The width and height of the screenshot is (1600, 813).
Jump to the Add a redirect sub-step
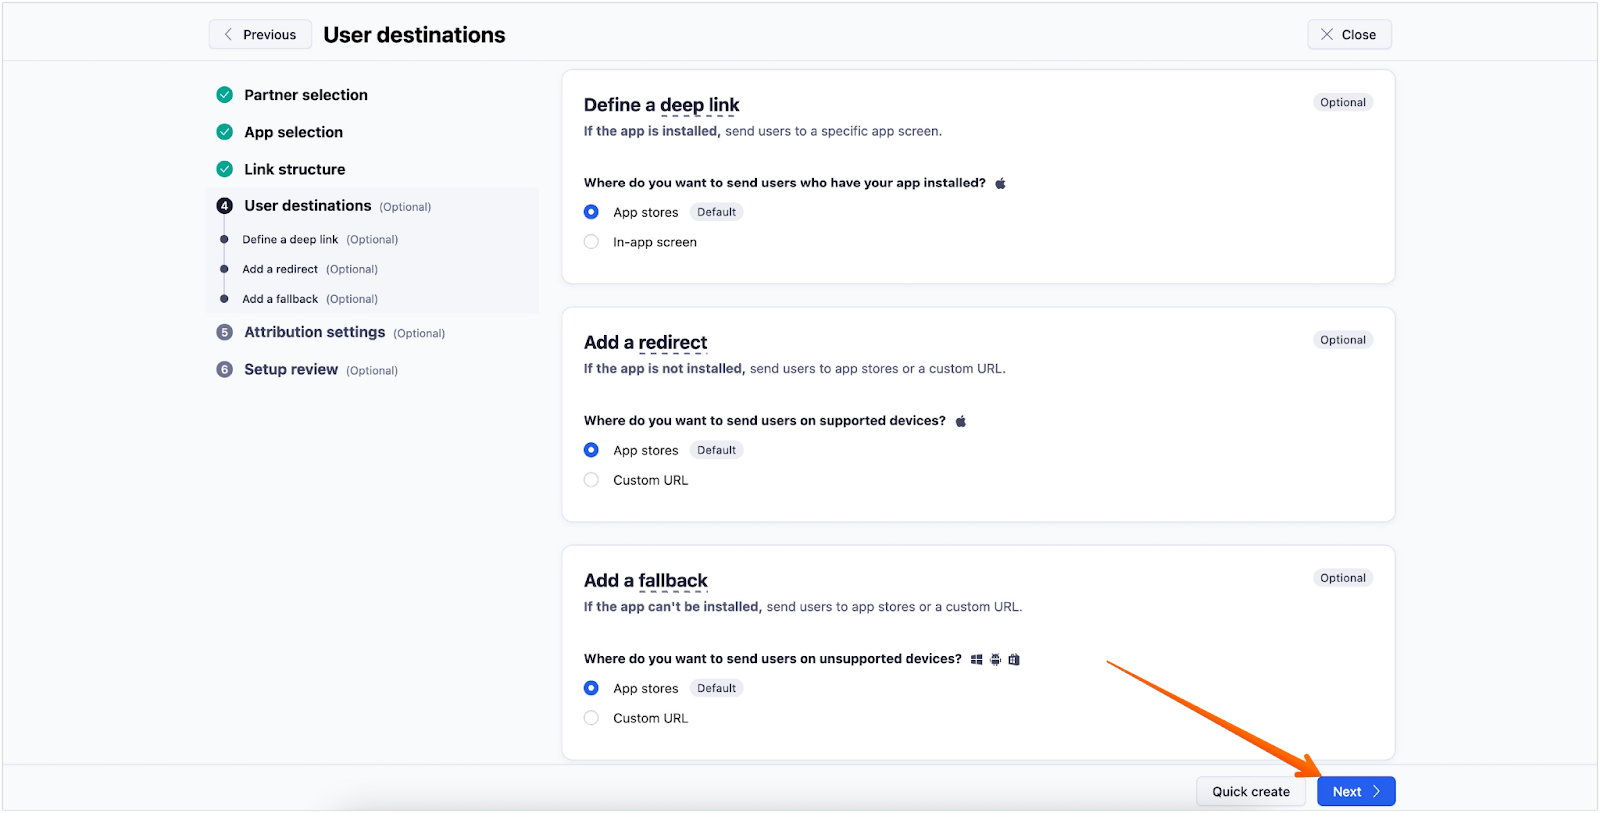pyautogui.click(x=280, y=269)
